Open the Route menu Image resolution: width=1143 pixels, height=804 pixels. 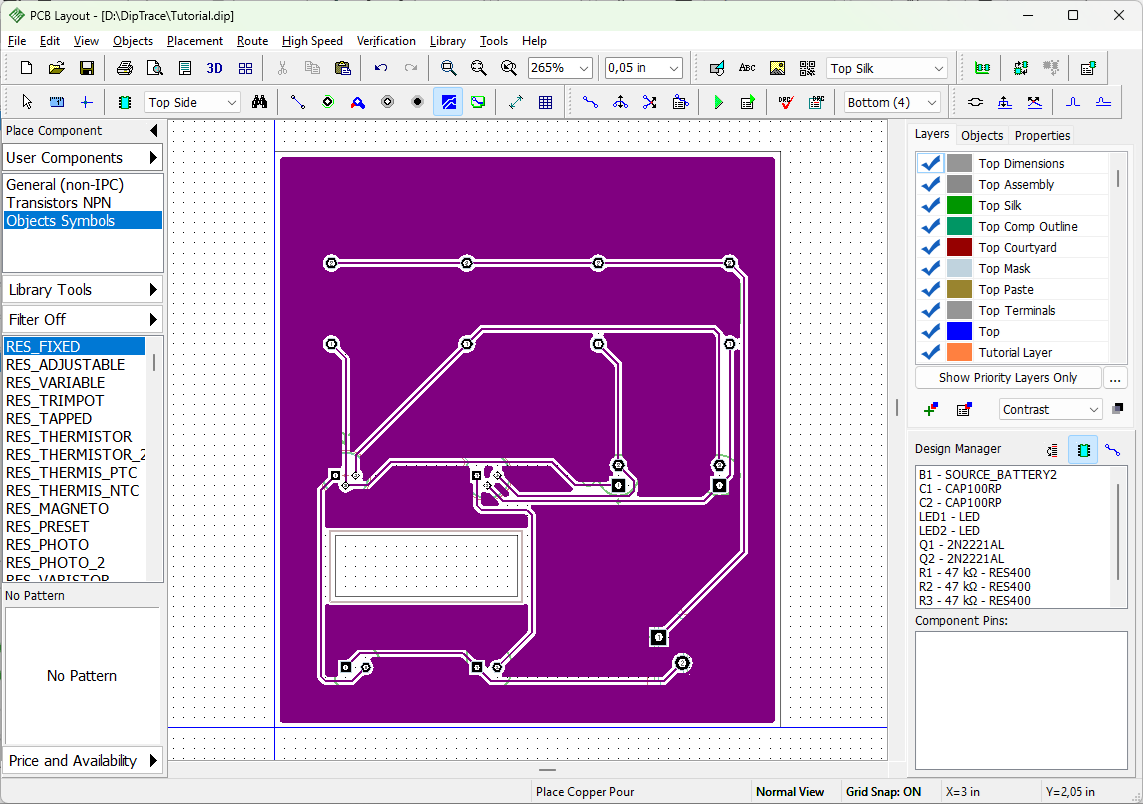252,41
